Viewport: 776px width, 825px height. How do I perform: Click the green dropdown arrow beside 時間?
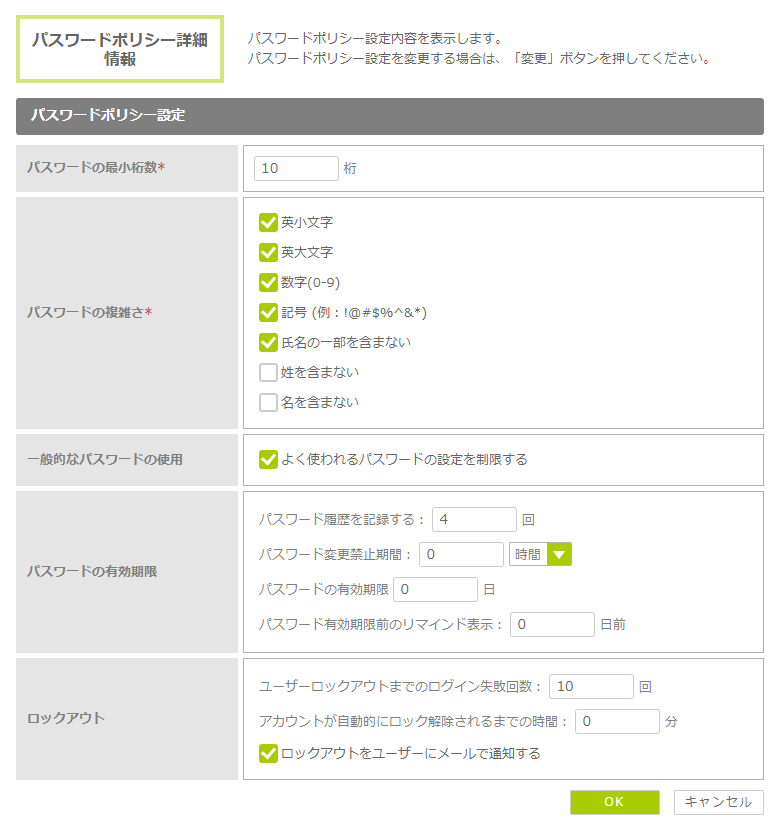point(559,554)
